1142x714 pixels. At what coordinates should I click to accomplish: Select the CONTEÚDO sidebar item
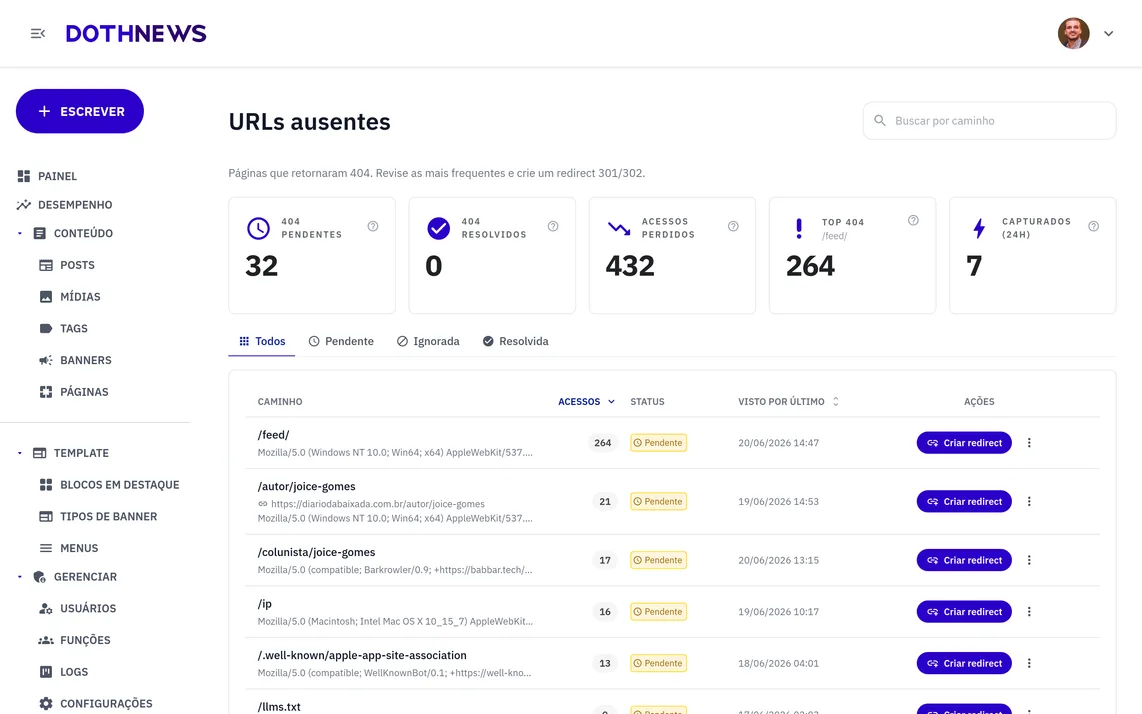click(74, 233)
